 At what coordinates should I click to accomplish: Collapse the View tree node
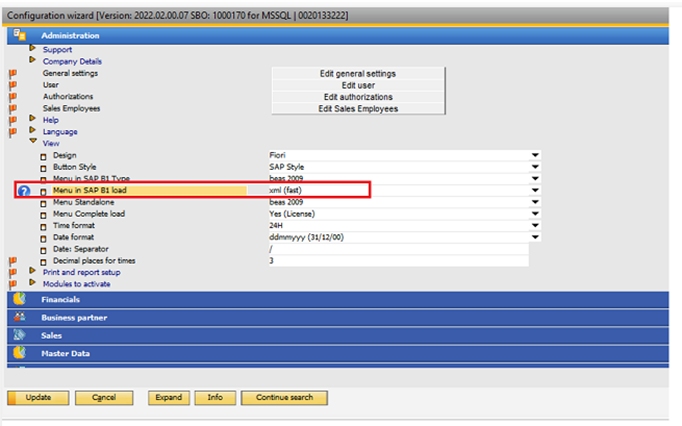click(x=33, y=141)
